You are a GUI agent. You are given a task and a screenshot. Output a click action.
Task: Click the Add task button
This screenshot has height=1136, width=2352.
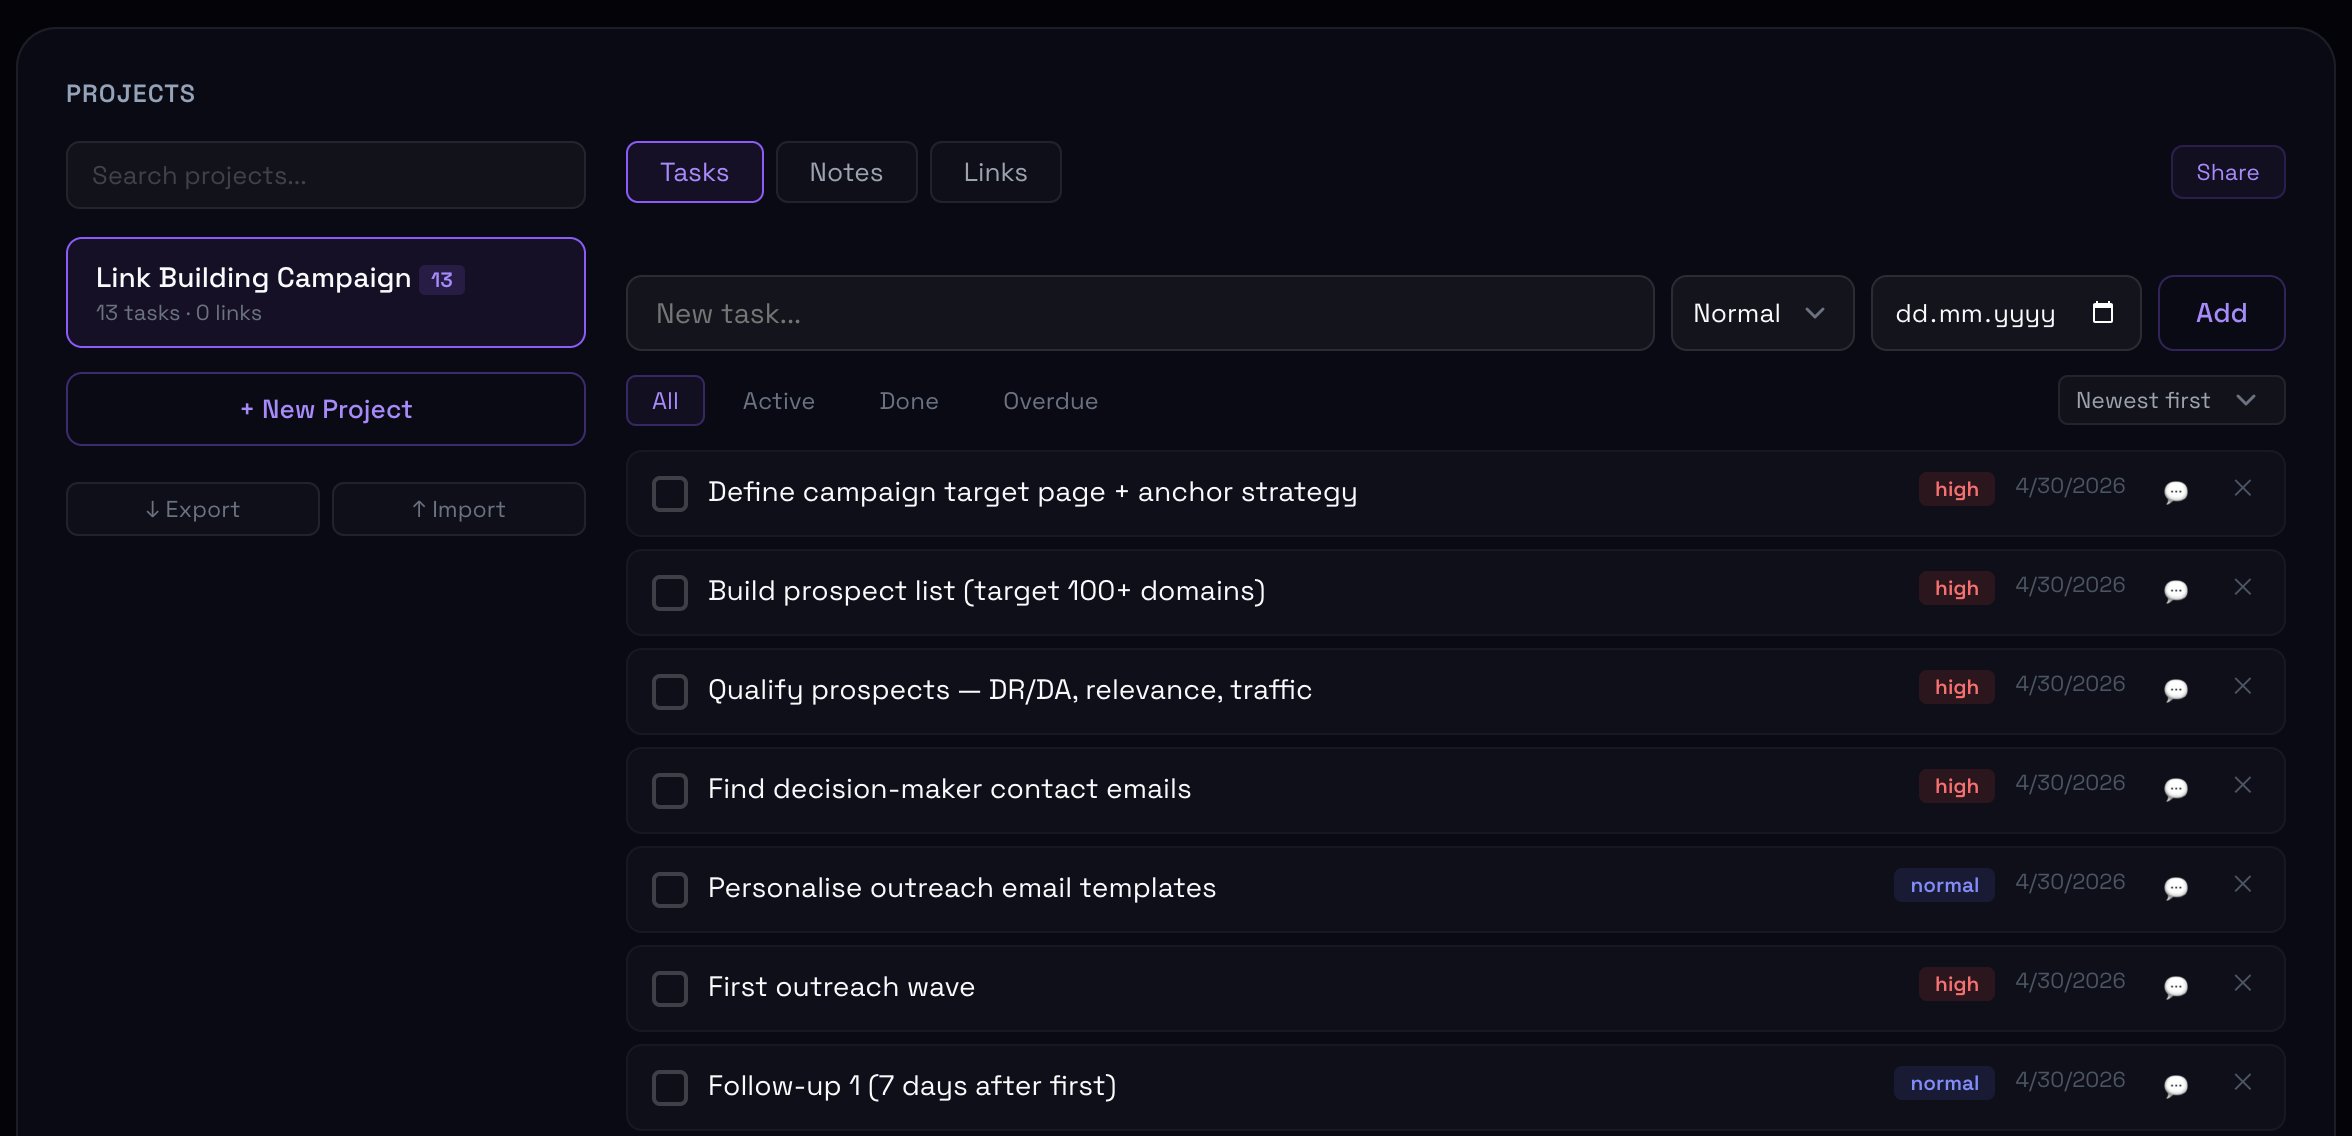(2221, 313)
